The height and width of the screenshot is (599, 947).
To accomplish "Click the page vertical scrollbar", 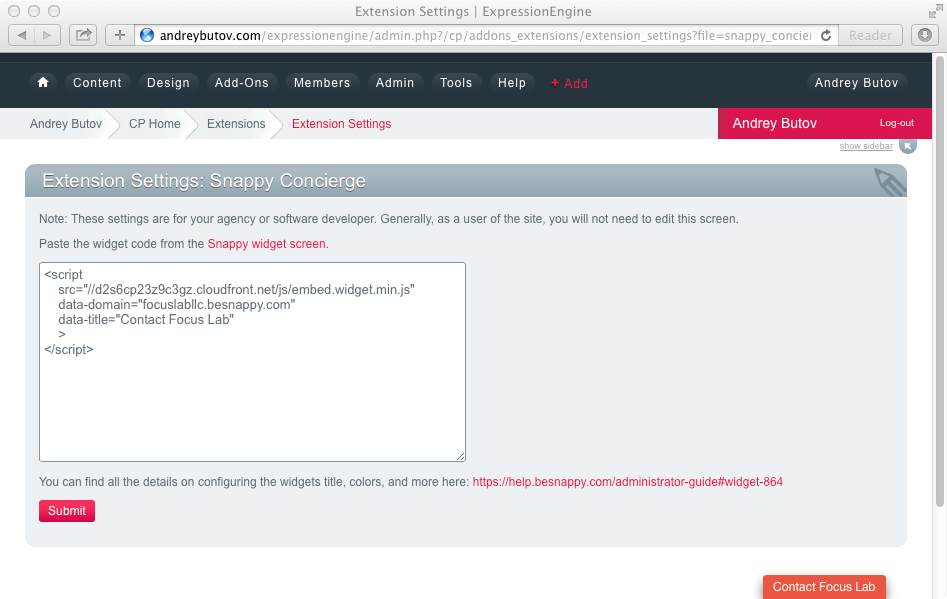I will pyautogui.click(x=940, y=281).
